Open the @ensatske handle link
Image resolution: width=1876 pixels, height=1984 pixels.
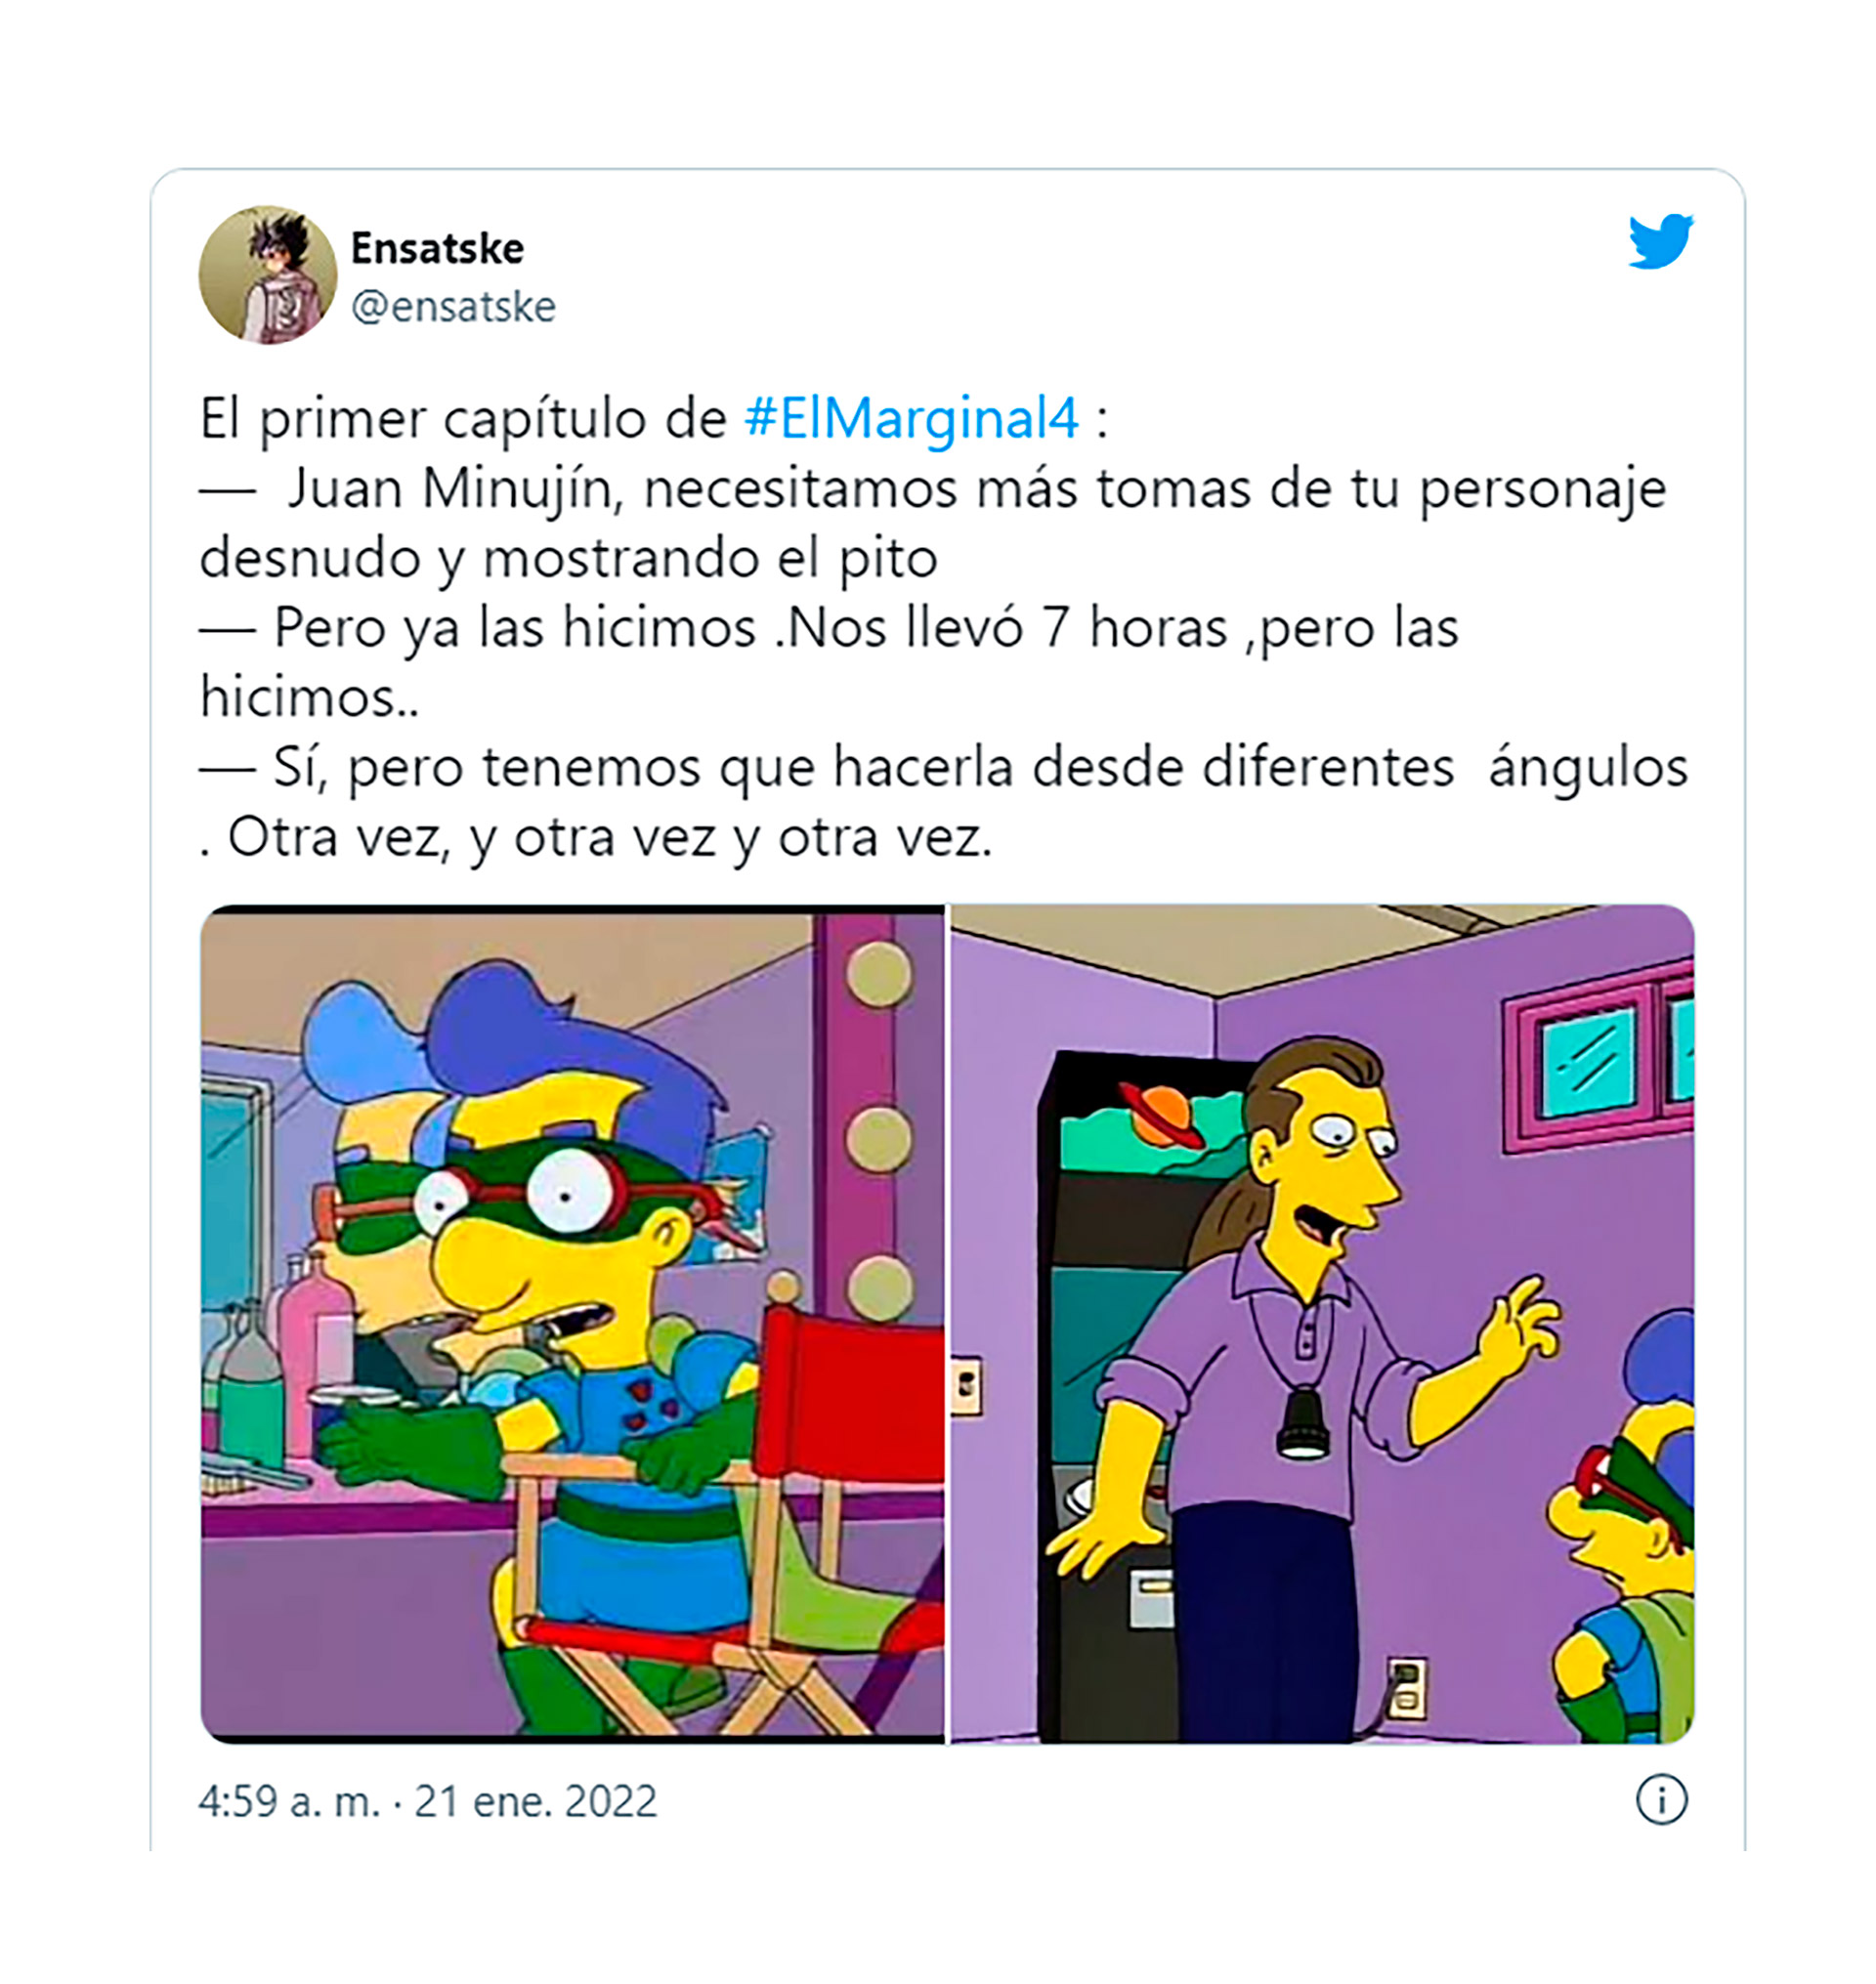tap(453, 306)
